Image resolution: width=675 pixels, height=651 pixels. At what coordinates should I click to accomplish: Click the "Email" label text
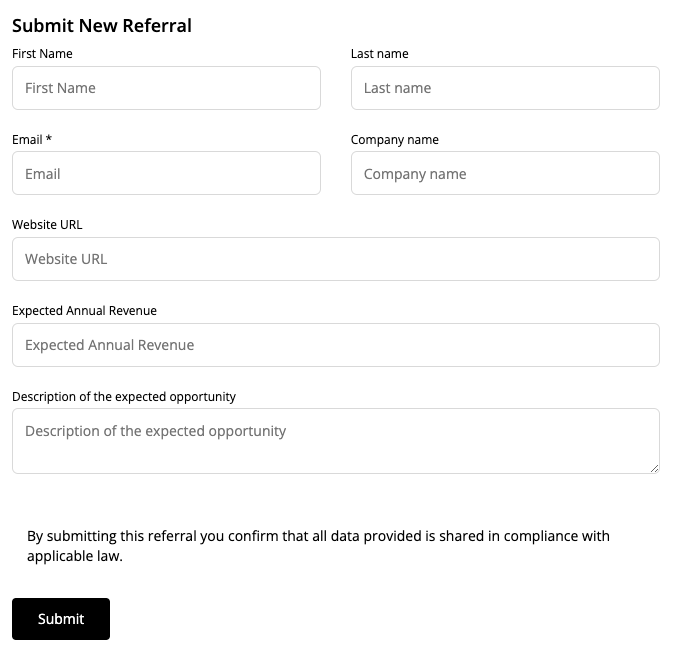click(27, 140)
